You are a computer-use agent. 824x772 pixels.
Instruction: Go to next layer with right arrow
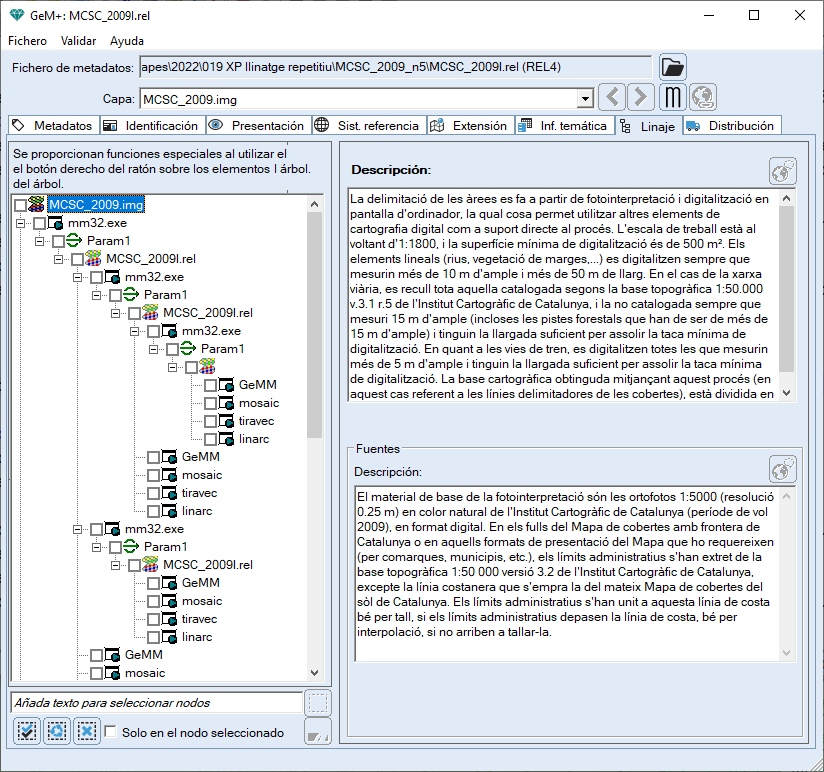pos(641,98)
